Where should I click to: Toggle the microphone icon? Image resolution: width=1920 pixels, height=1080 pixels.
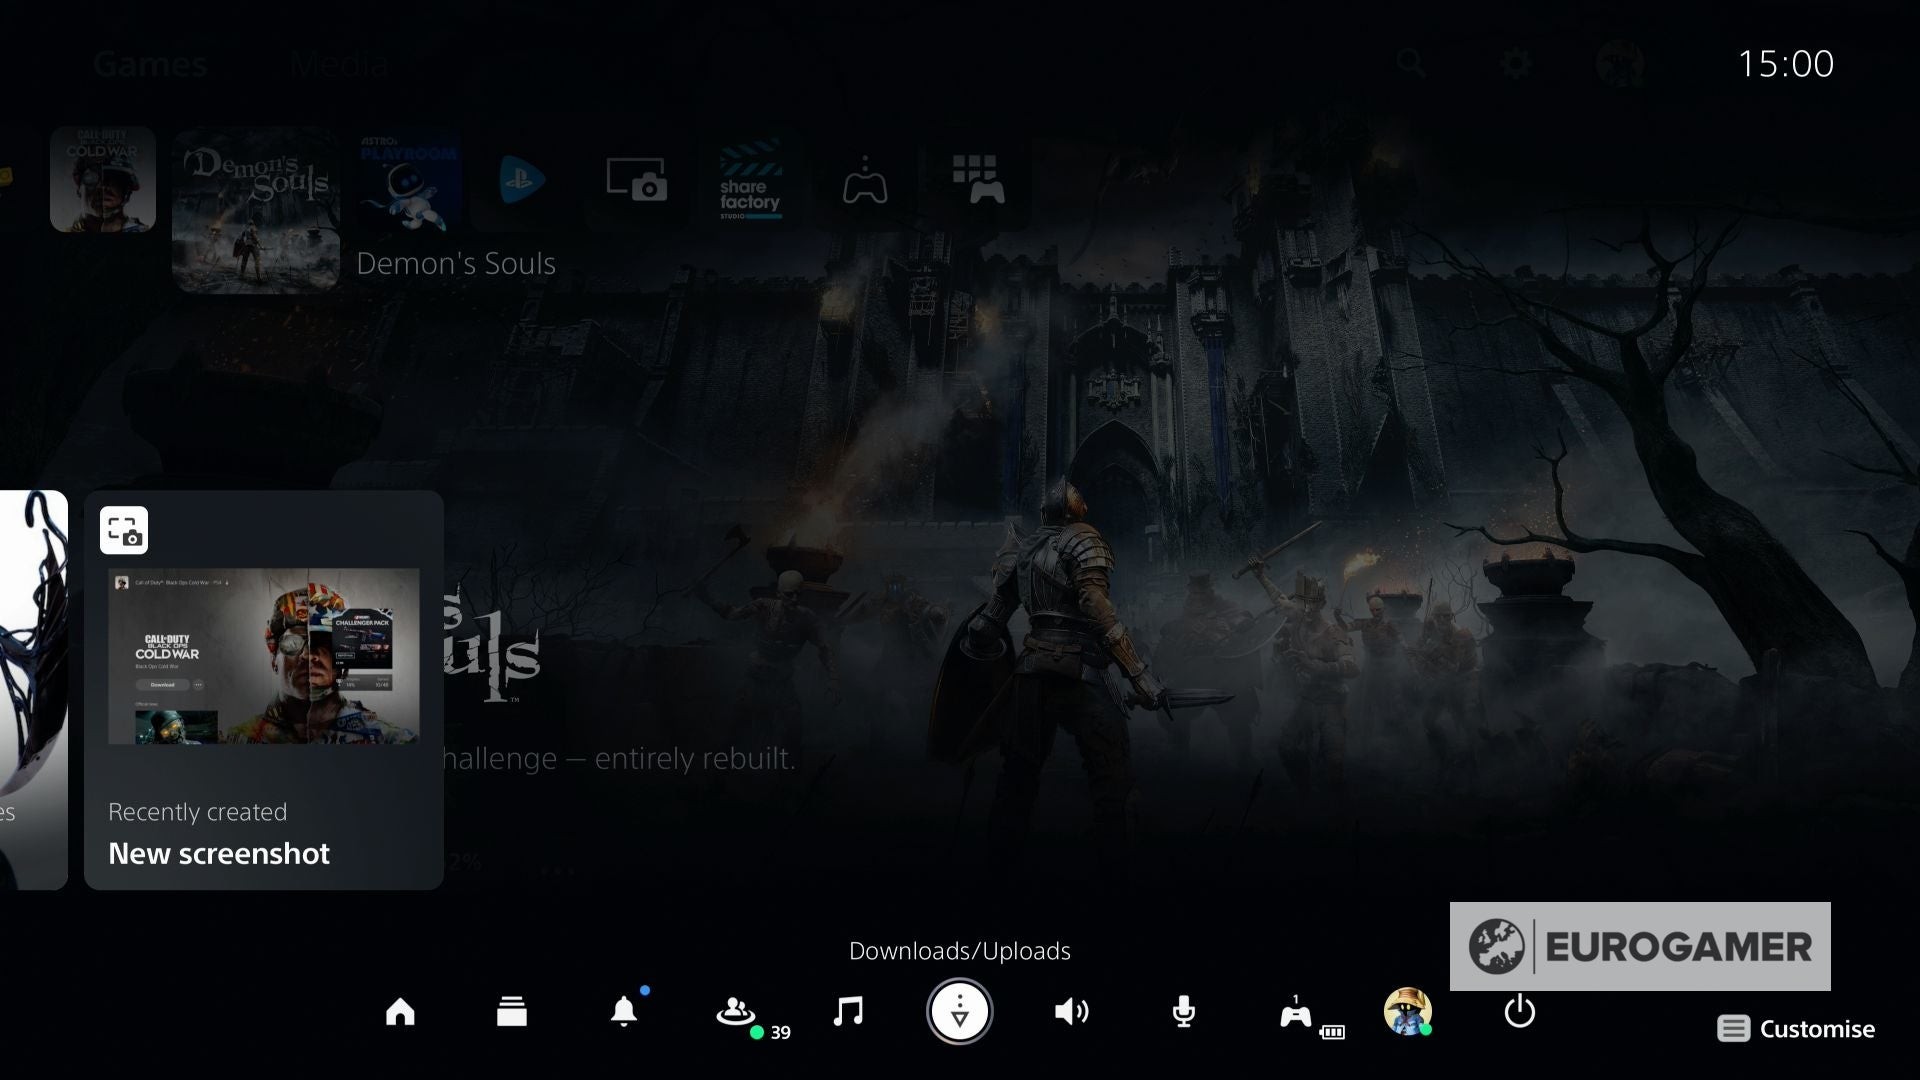[1184, 1012]
